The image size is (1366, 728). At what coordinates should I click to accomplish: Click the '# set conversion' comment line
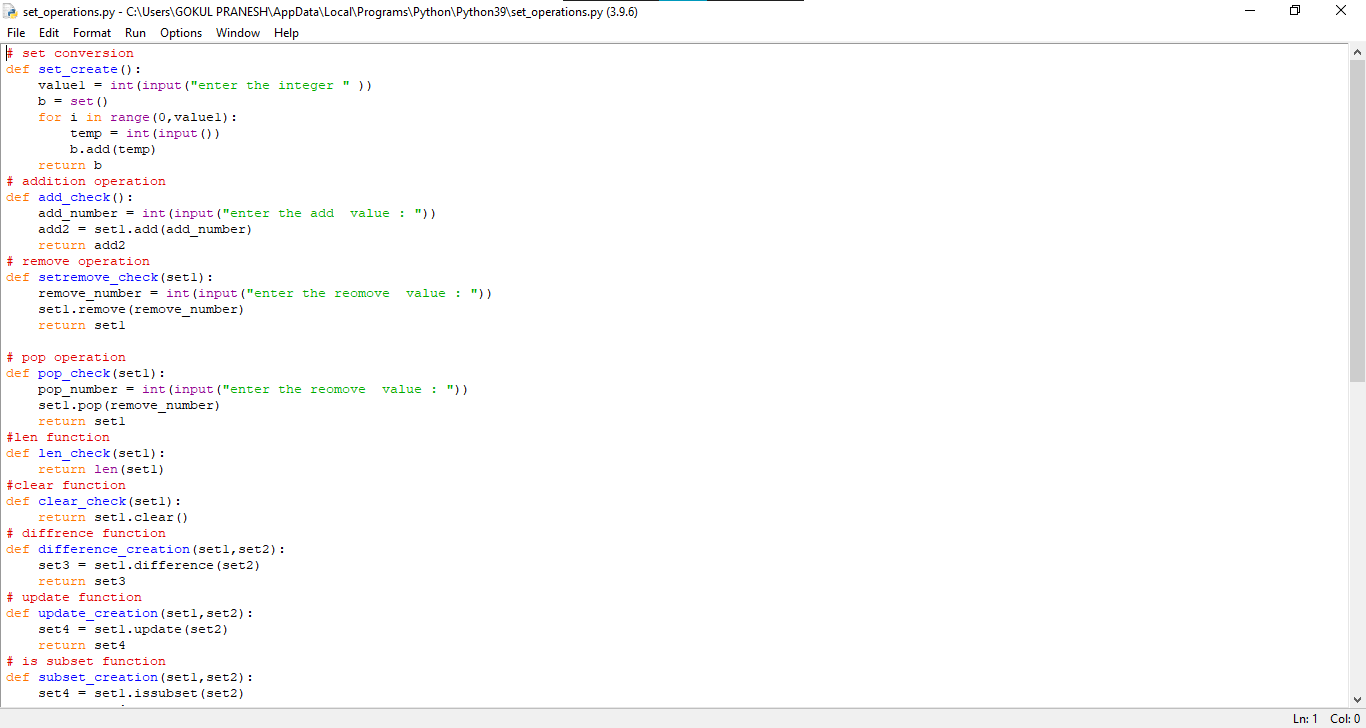pyautogui.click(x=70, y=53)
